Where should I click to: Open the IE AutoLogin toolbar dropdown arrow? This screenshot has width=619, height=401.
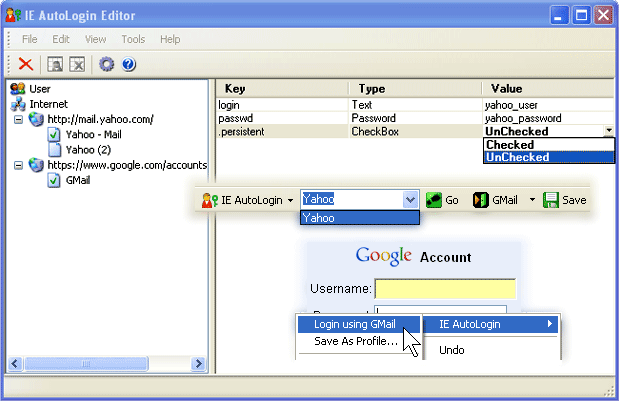coord(290,200)
